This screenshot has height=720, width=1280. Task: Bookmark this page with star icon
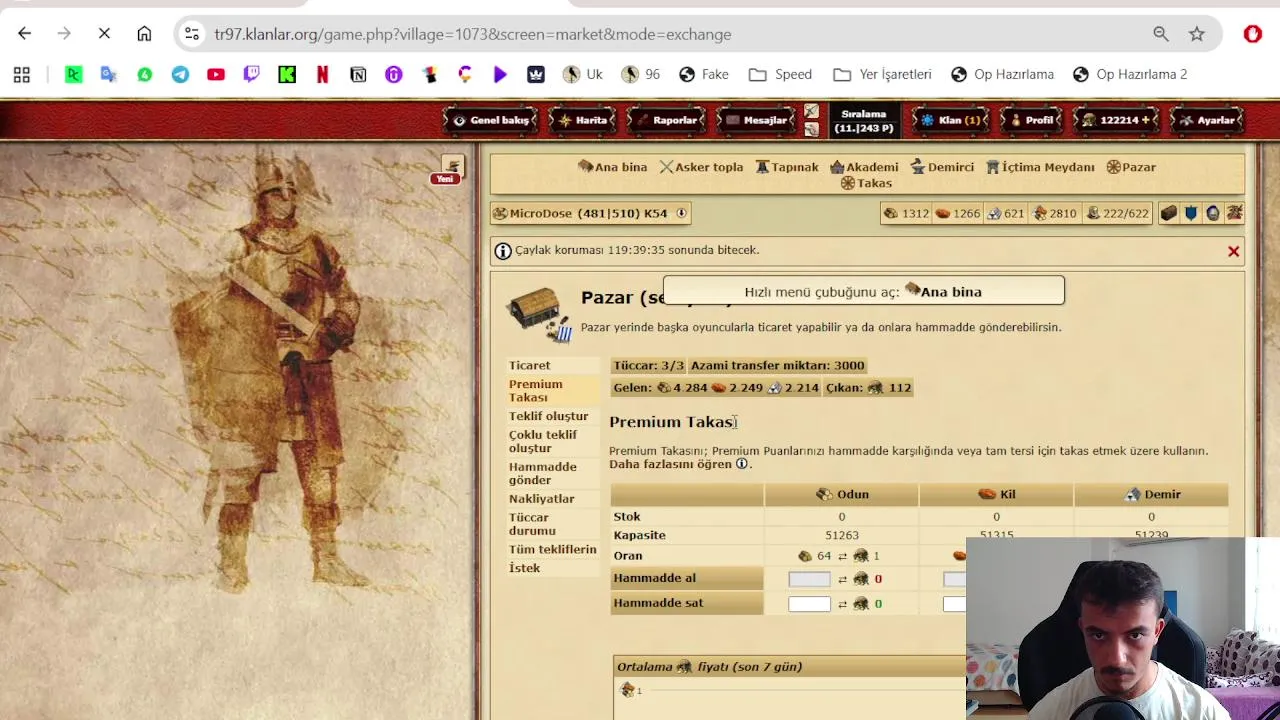pyautogui.click(x=1197, y=34)
